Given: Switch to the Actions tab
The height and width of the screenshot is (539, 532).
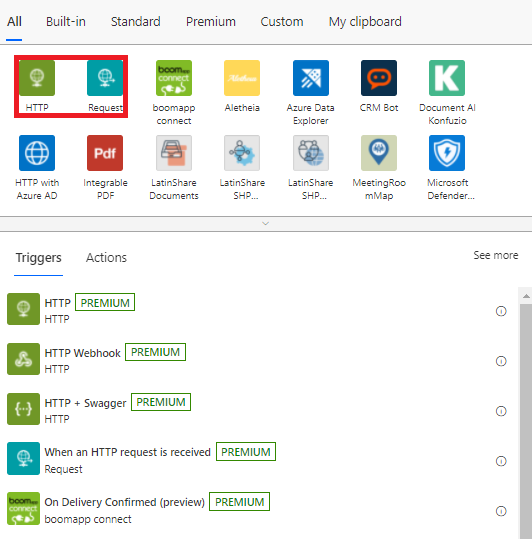Looking at the screenshot, I should click(x=106, y=257).
